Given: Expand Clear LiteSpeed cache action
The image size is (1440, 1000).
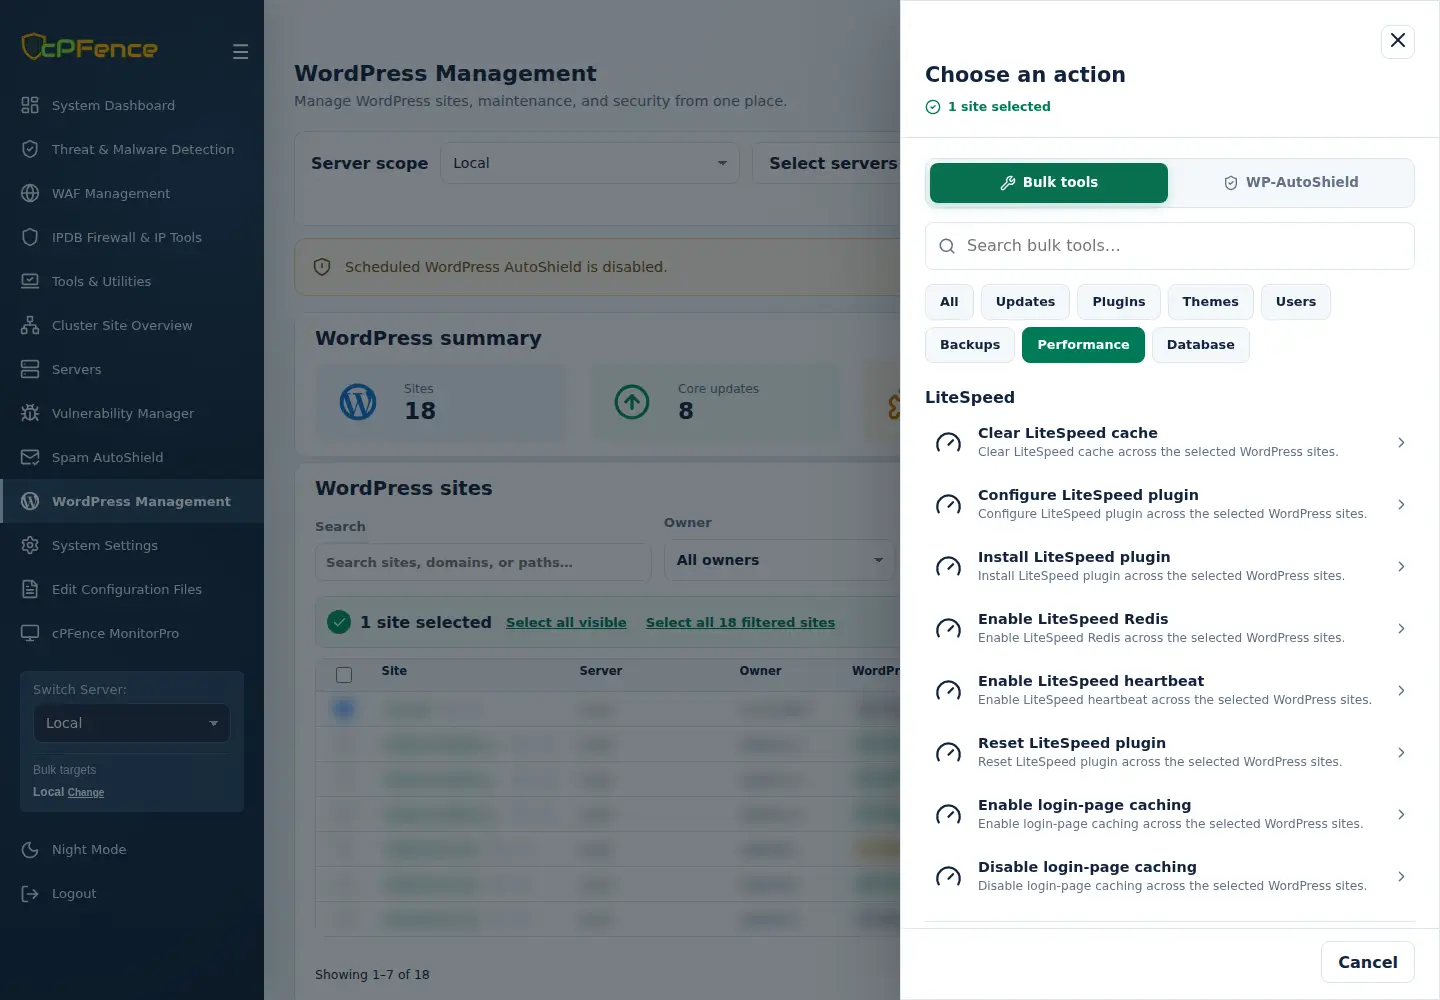Looking at the screenshot, I should (x=1170, y=442).
